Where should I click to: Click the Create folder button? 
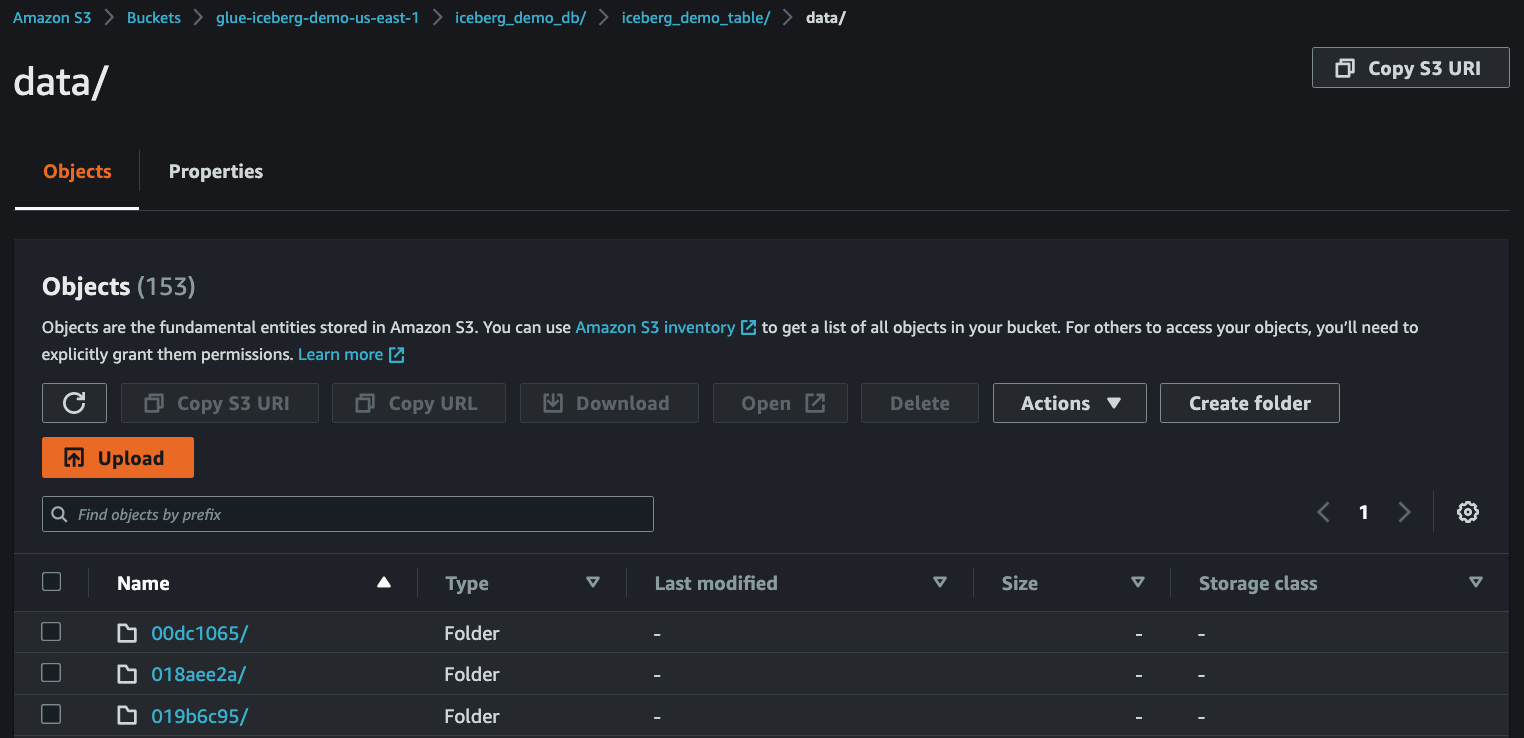click(1249, 403)
